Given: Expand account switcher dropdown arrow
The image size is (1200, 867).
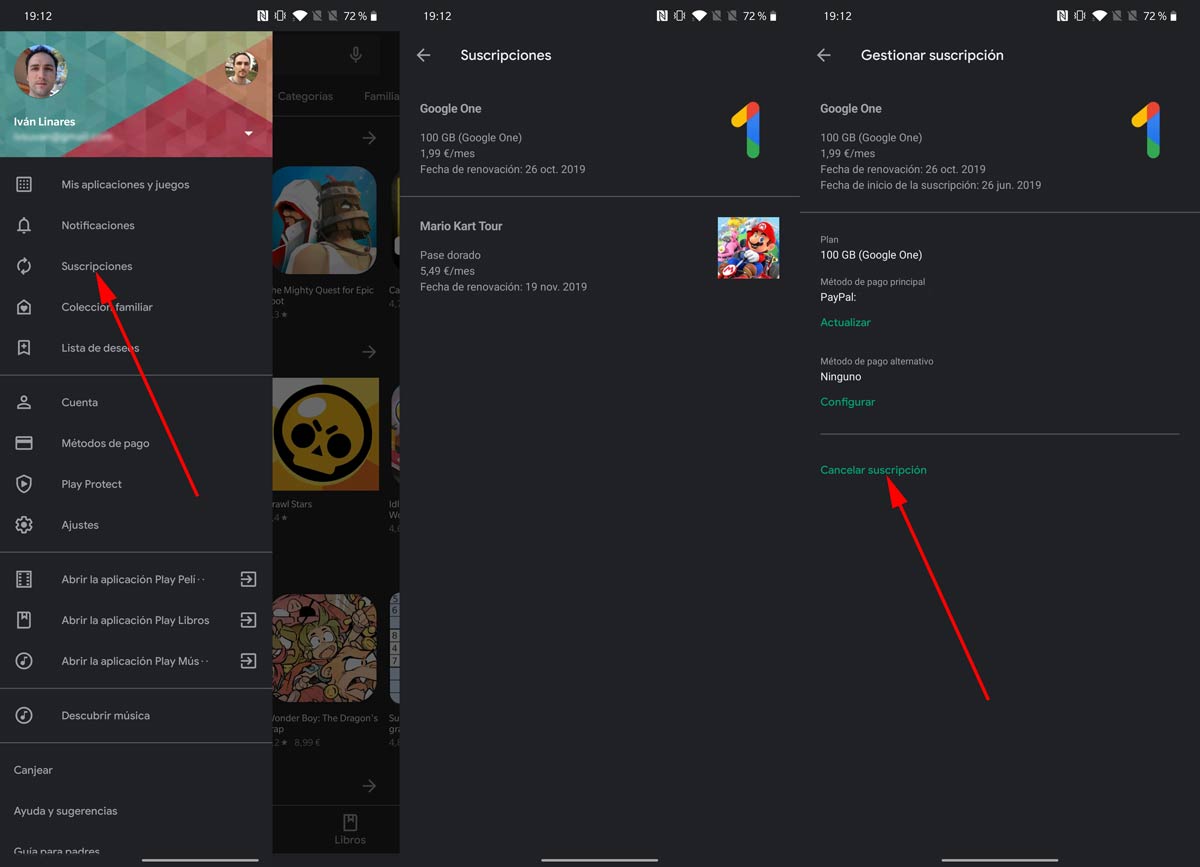Looking at the screenshot, I should pyautogui.click(x=248, y=133).
